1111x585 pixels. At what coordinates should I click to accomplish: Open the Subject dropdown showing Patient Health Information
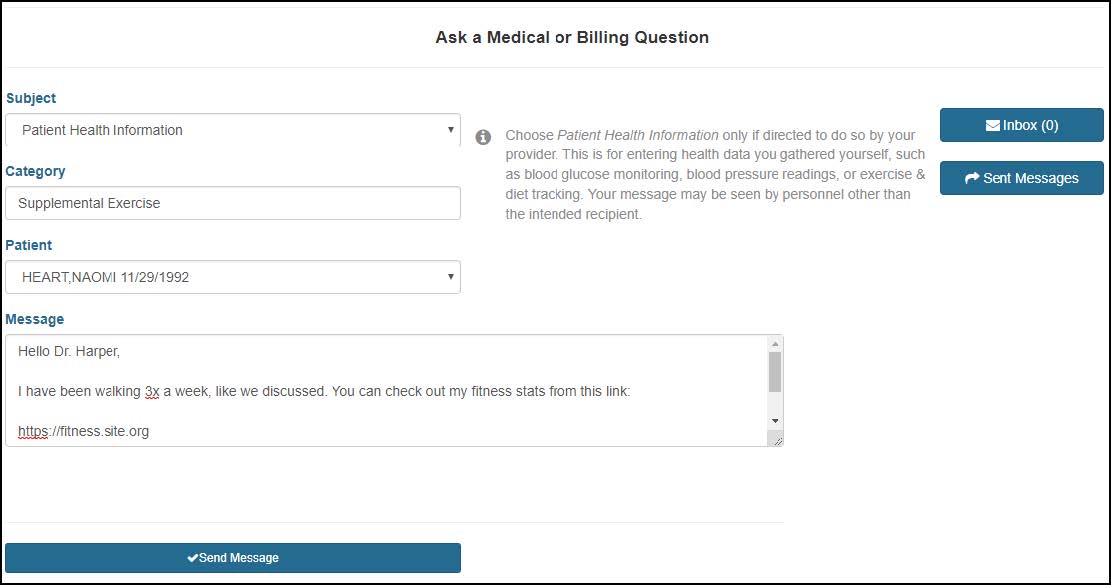[232, 130]
